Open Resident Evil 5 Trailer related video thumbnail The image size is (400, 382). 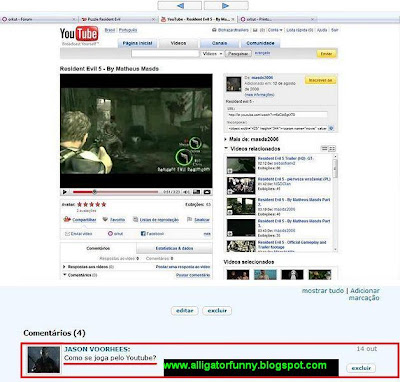tap(241, 165)
